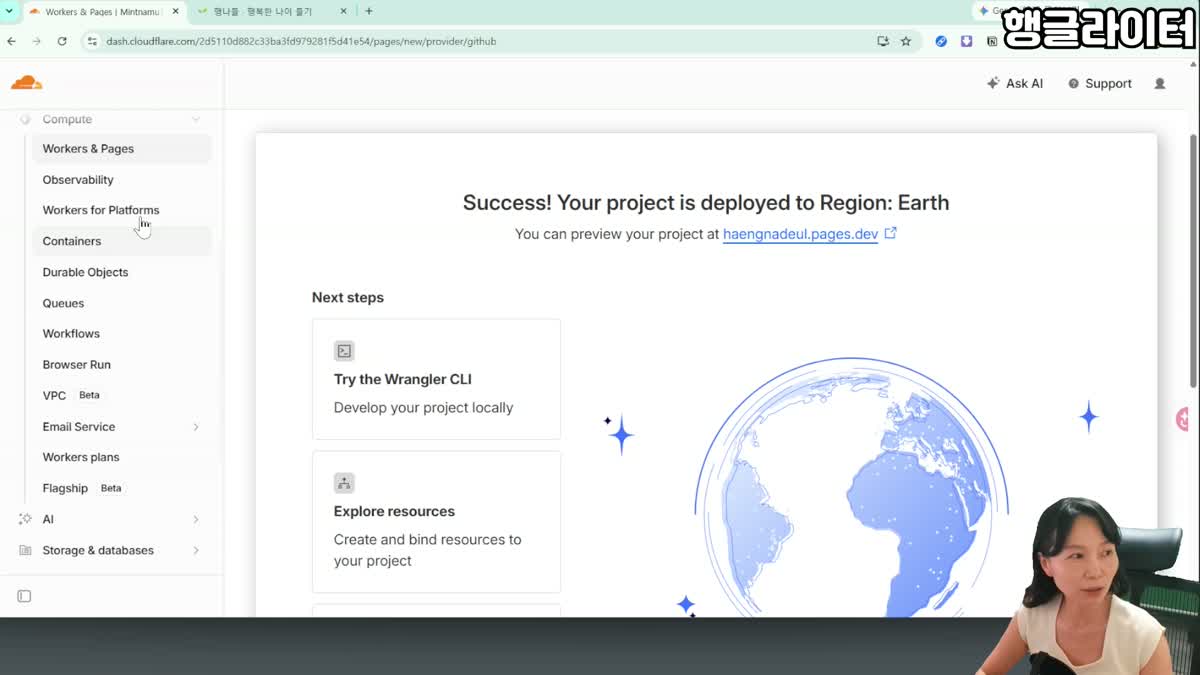Expand the Email Service submenu
Screen dimensions: 1200x675
(196, 427)
